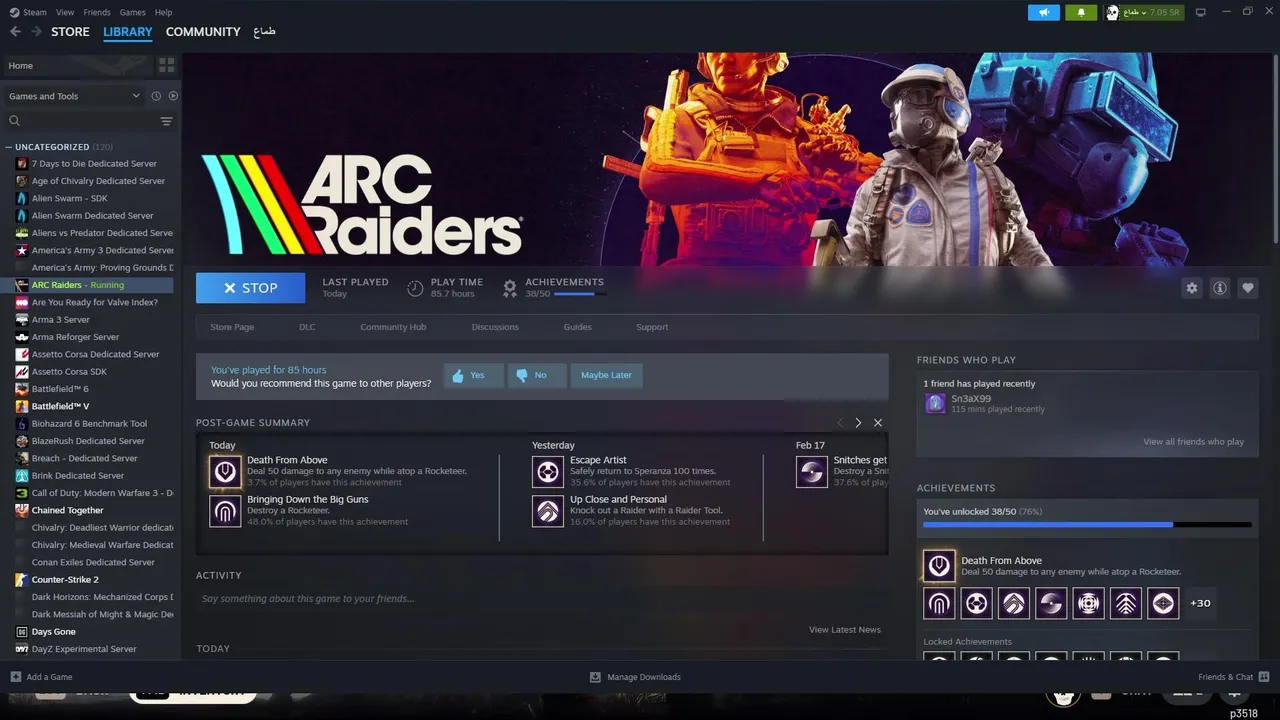Show next post-game summary page

click(858, 423)
